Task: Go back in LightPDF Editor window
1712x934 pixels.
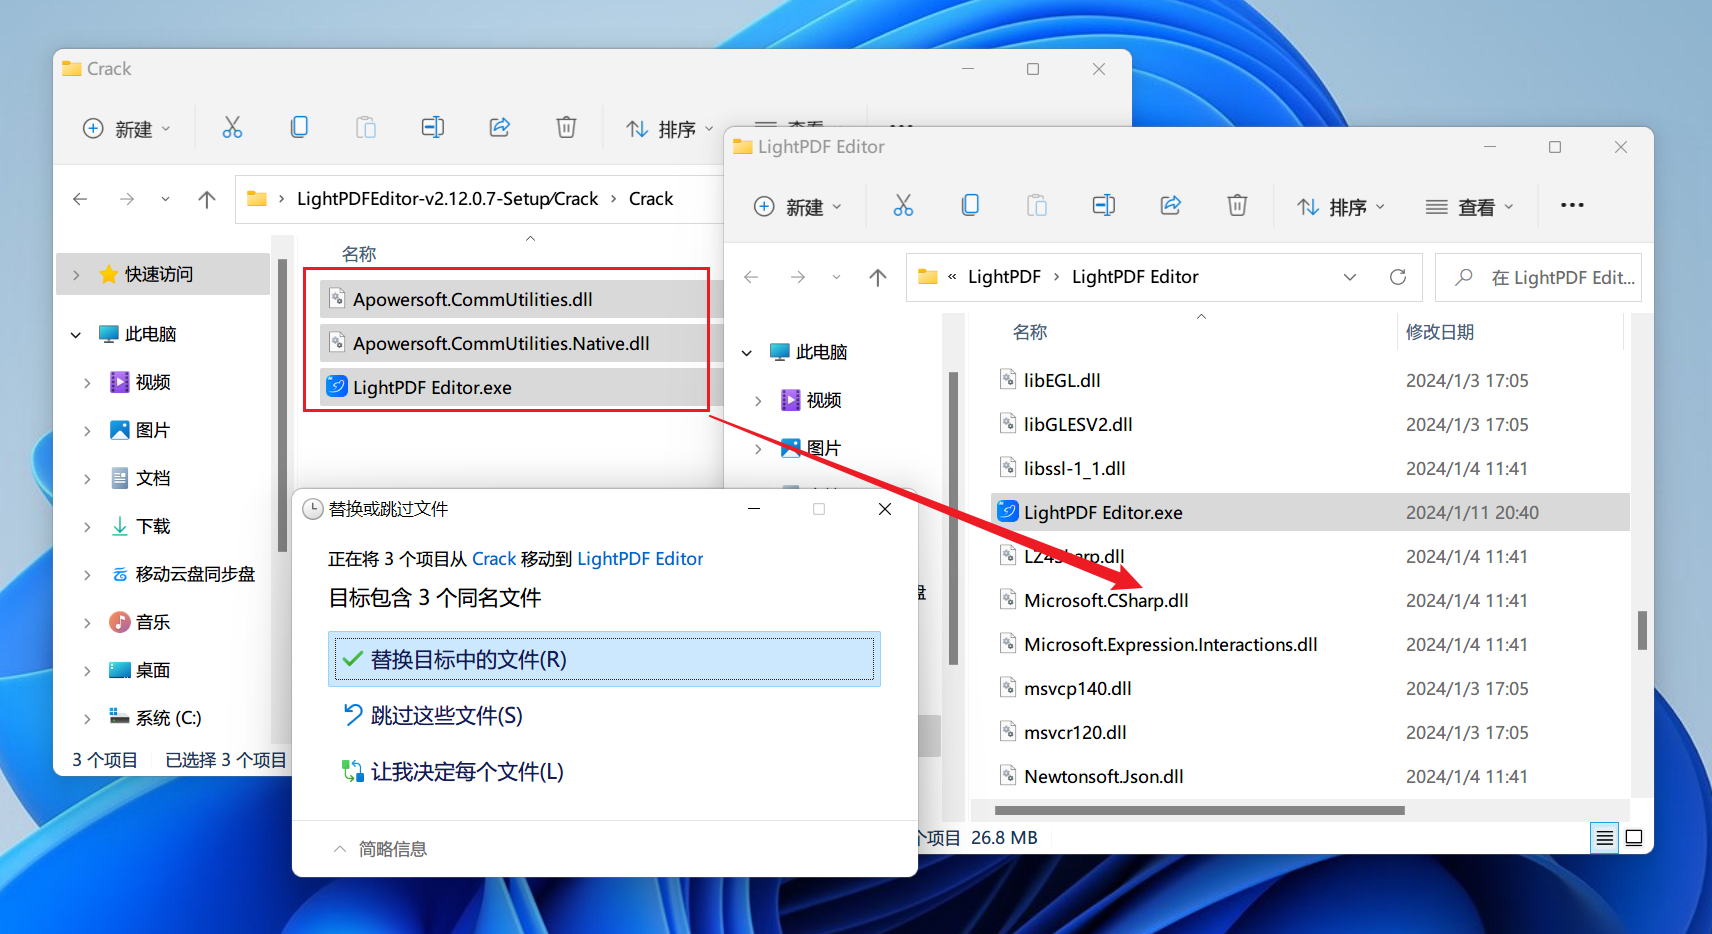Action: point(751,277)
